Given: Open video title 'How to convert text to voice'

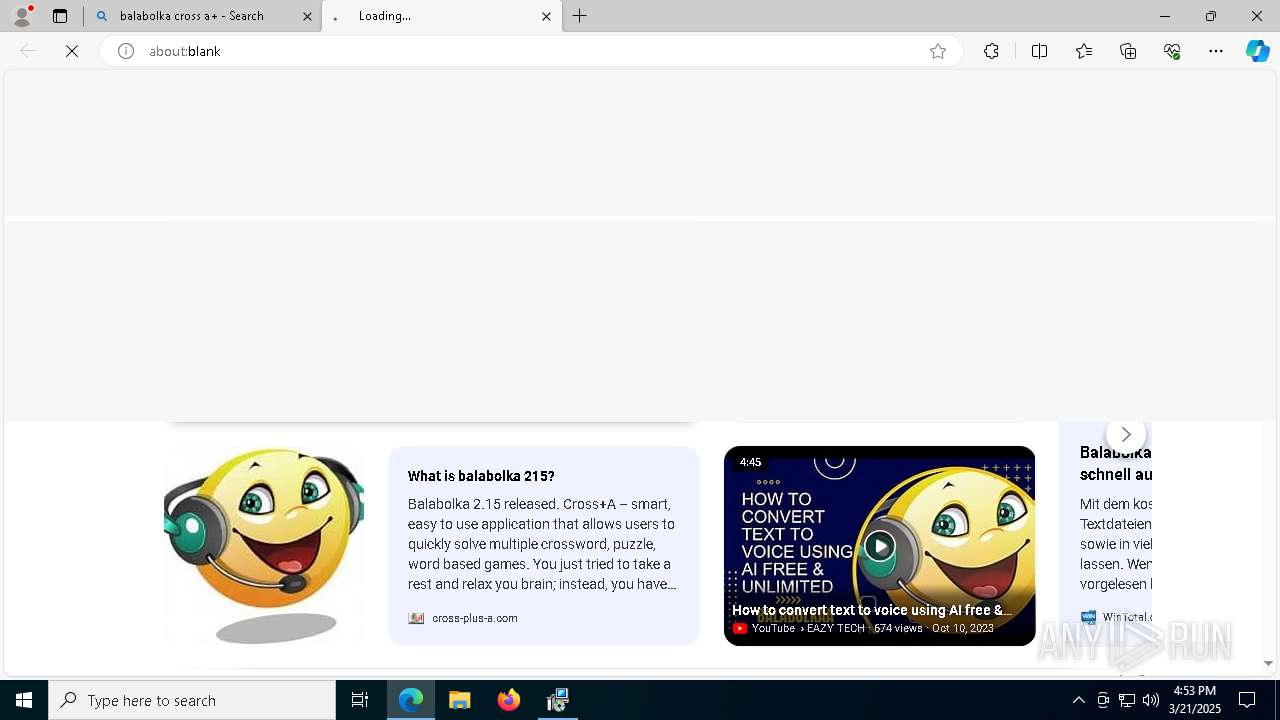Looking at the screenshot, I should click(872, 610).
